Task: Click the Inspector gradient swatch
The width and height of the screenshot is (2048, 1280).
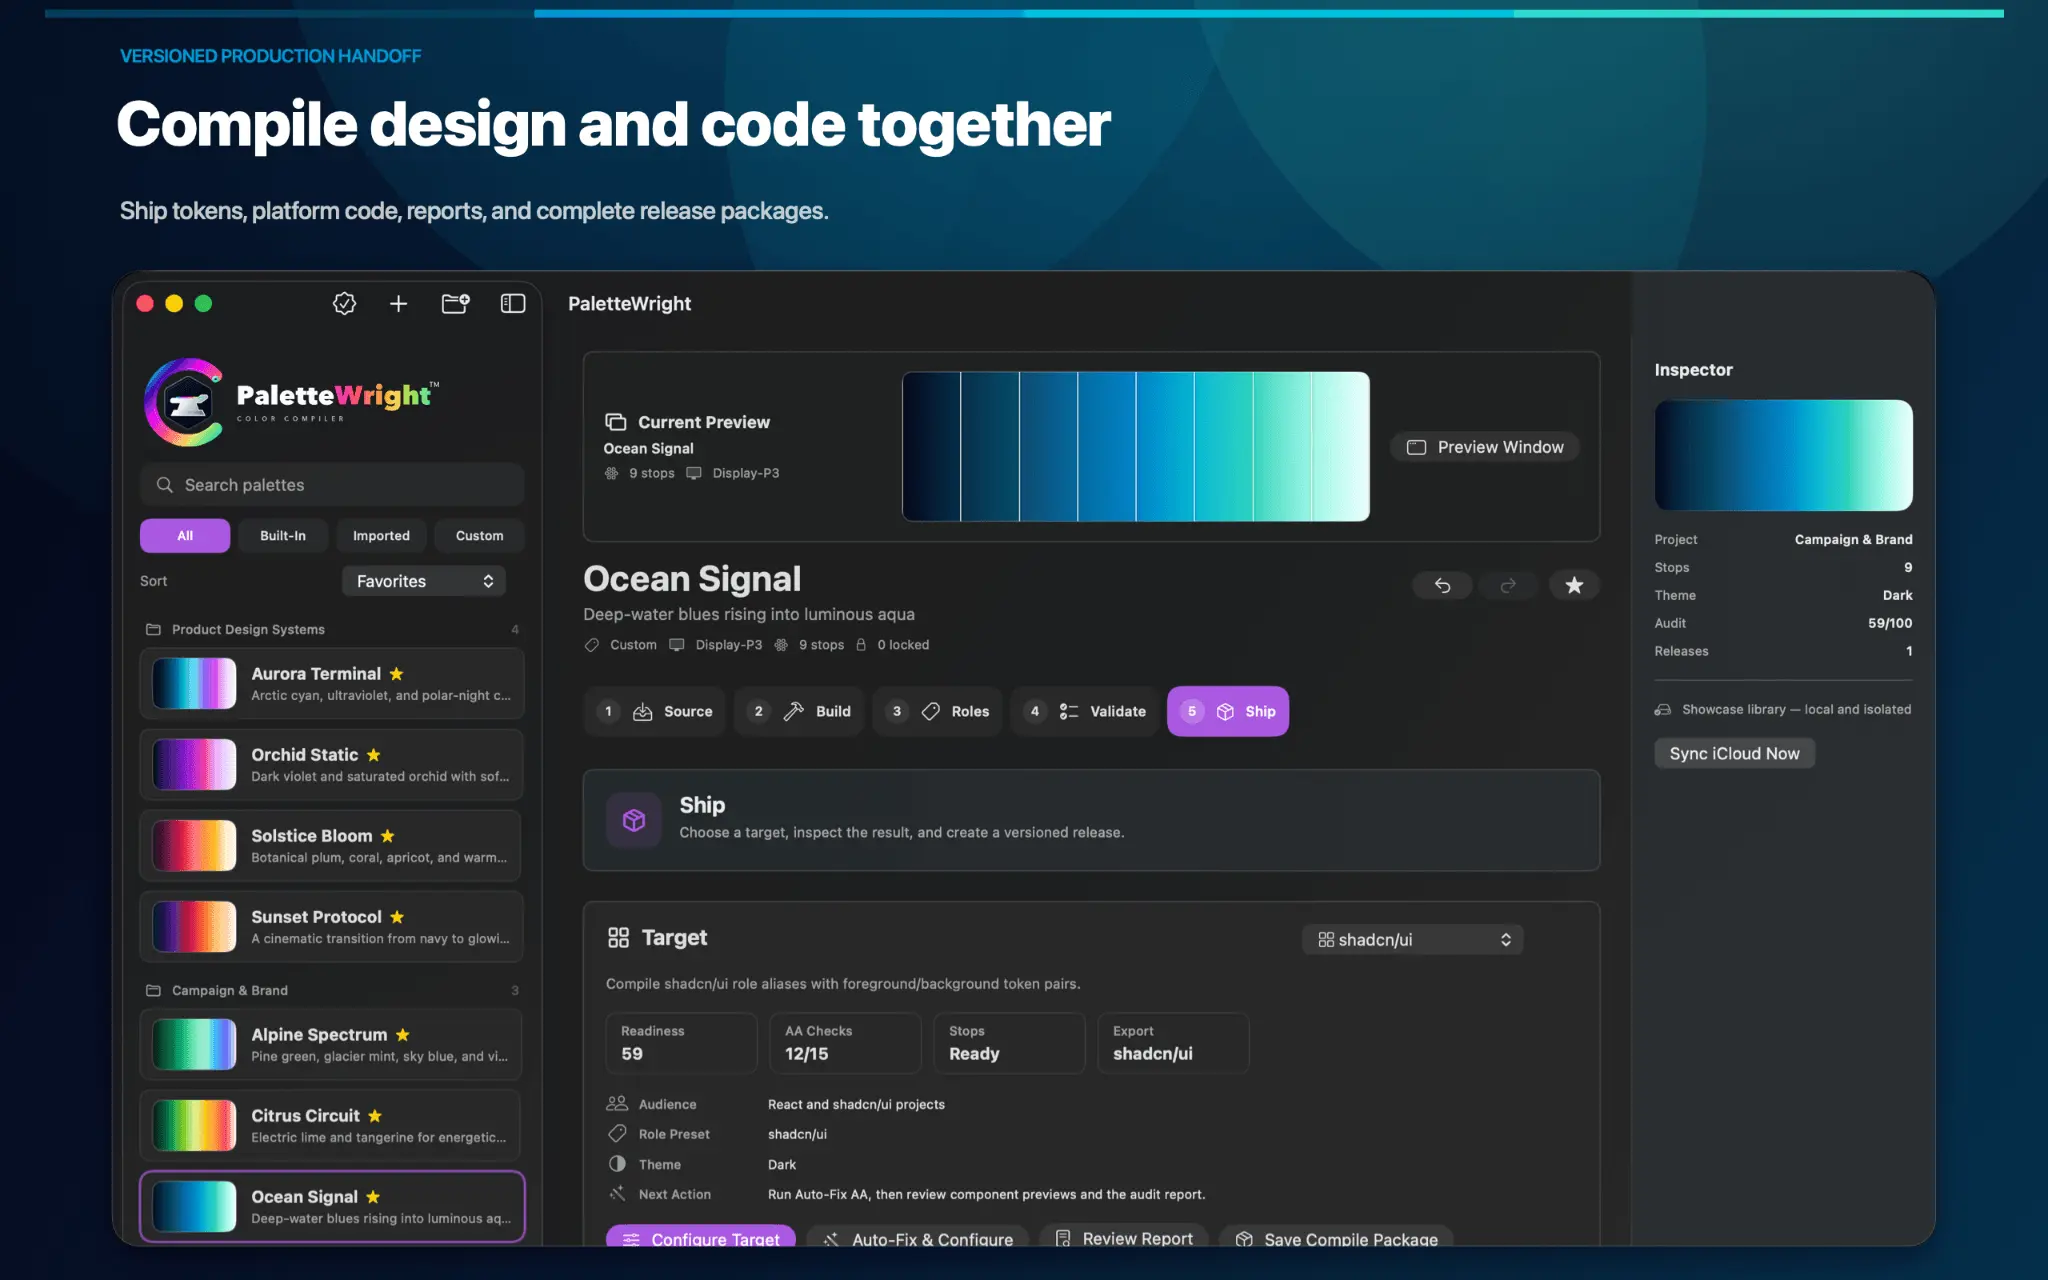Action: coord(1783,455)
